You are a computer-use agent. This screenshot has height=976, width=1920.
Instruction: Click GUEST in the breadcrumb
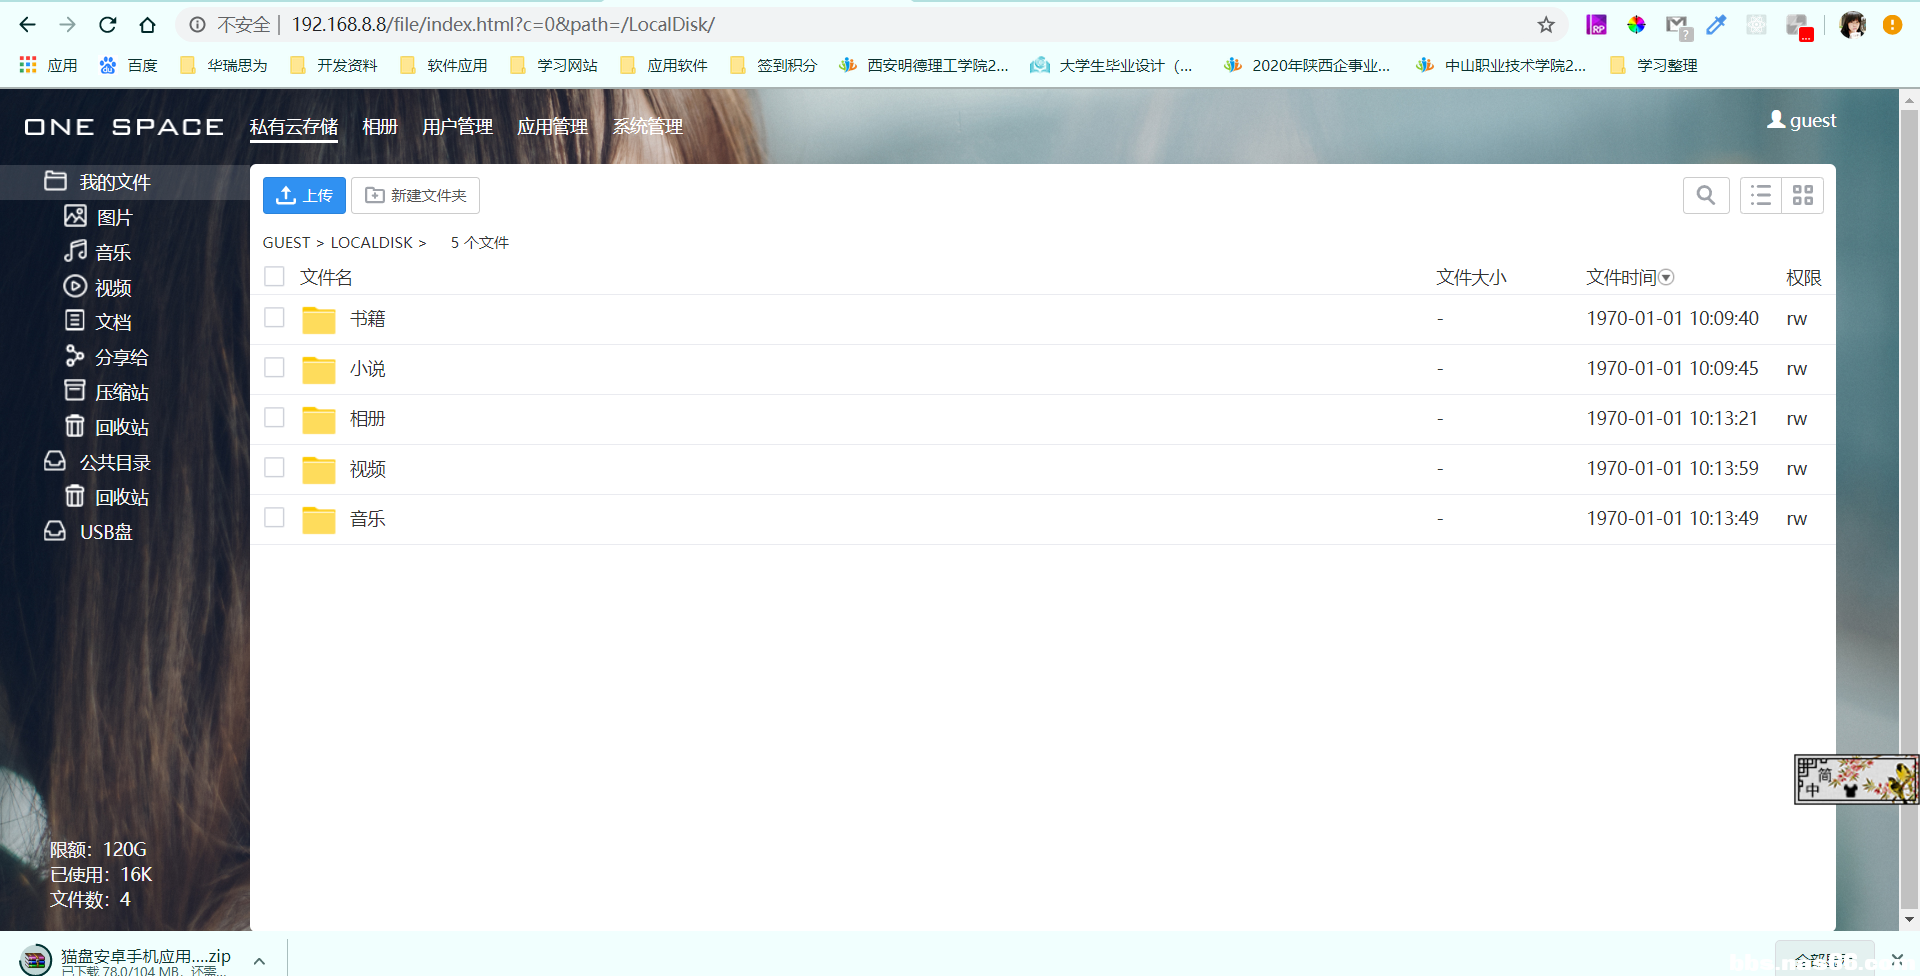(286, 242)
